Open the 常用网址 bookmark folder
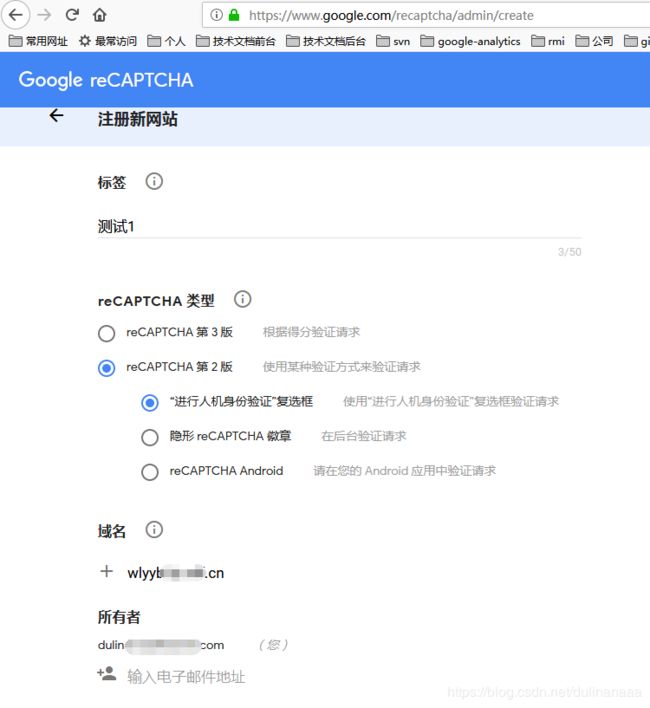This screenshot has height=708, width=650. pos(38,42)
